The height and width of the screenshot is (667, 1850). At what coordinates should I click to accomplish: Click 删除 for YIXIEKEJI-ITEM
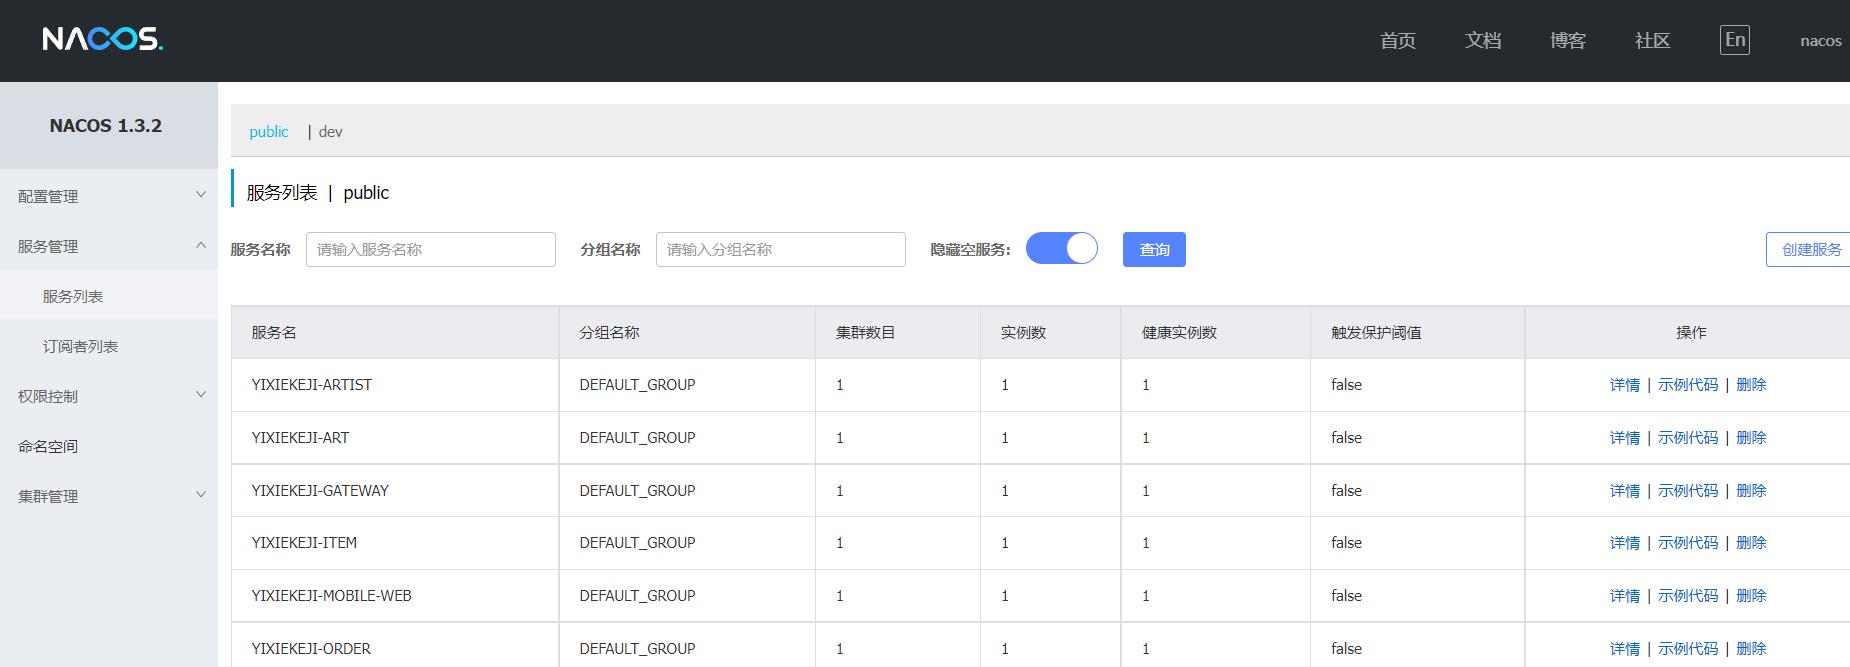(1751, 542)
